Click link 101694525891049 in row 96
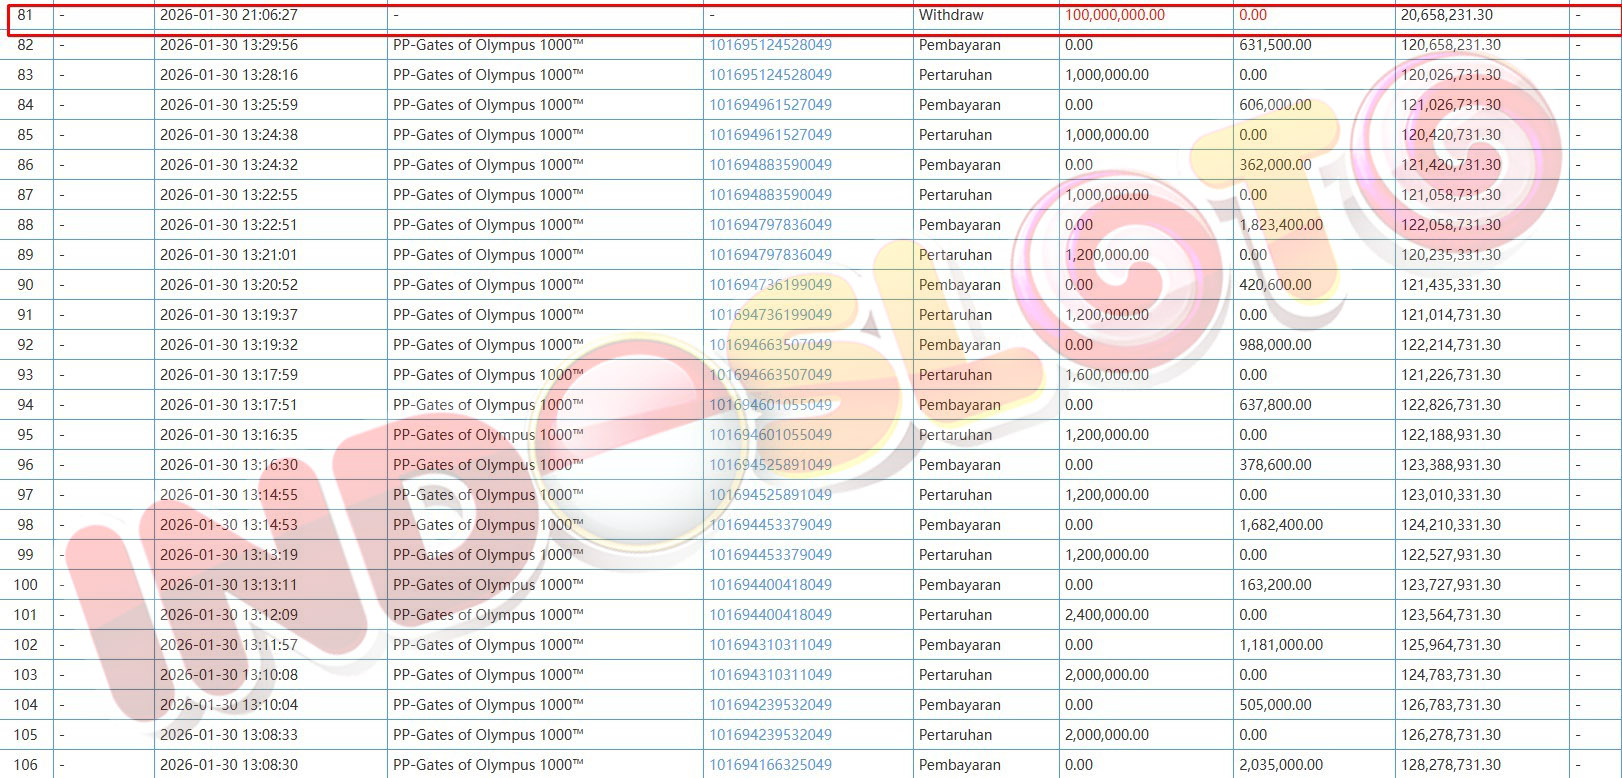 click(770, 465)
